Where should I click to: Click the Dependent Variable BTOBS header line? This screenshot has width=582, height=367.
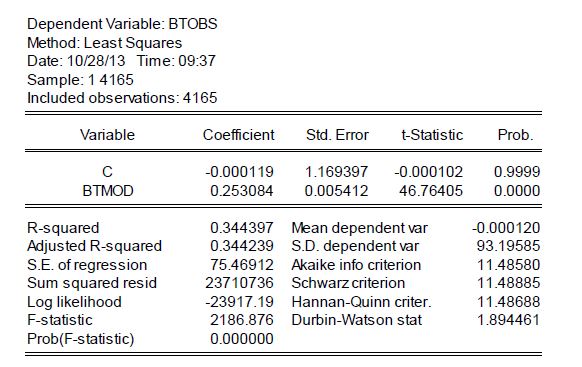tap(122, 24)
